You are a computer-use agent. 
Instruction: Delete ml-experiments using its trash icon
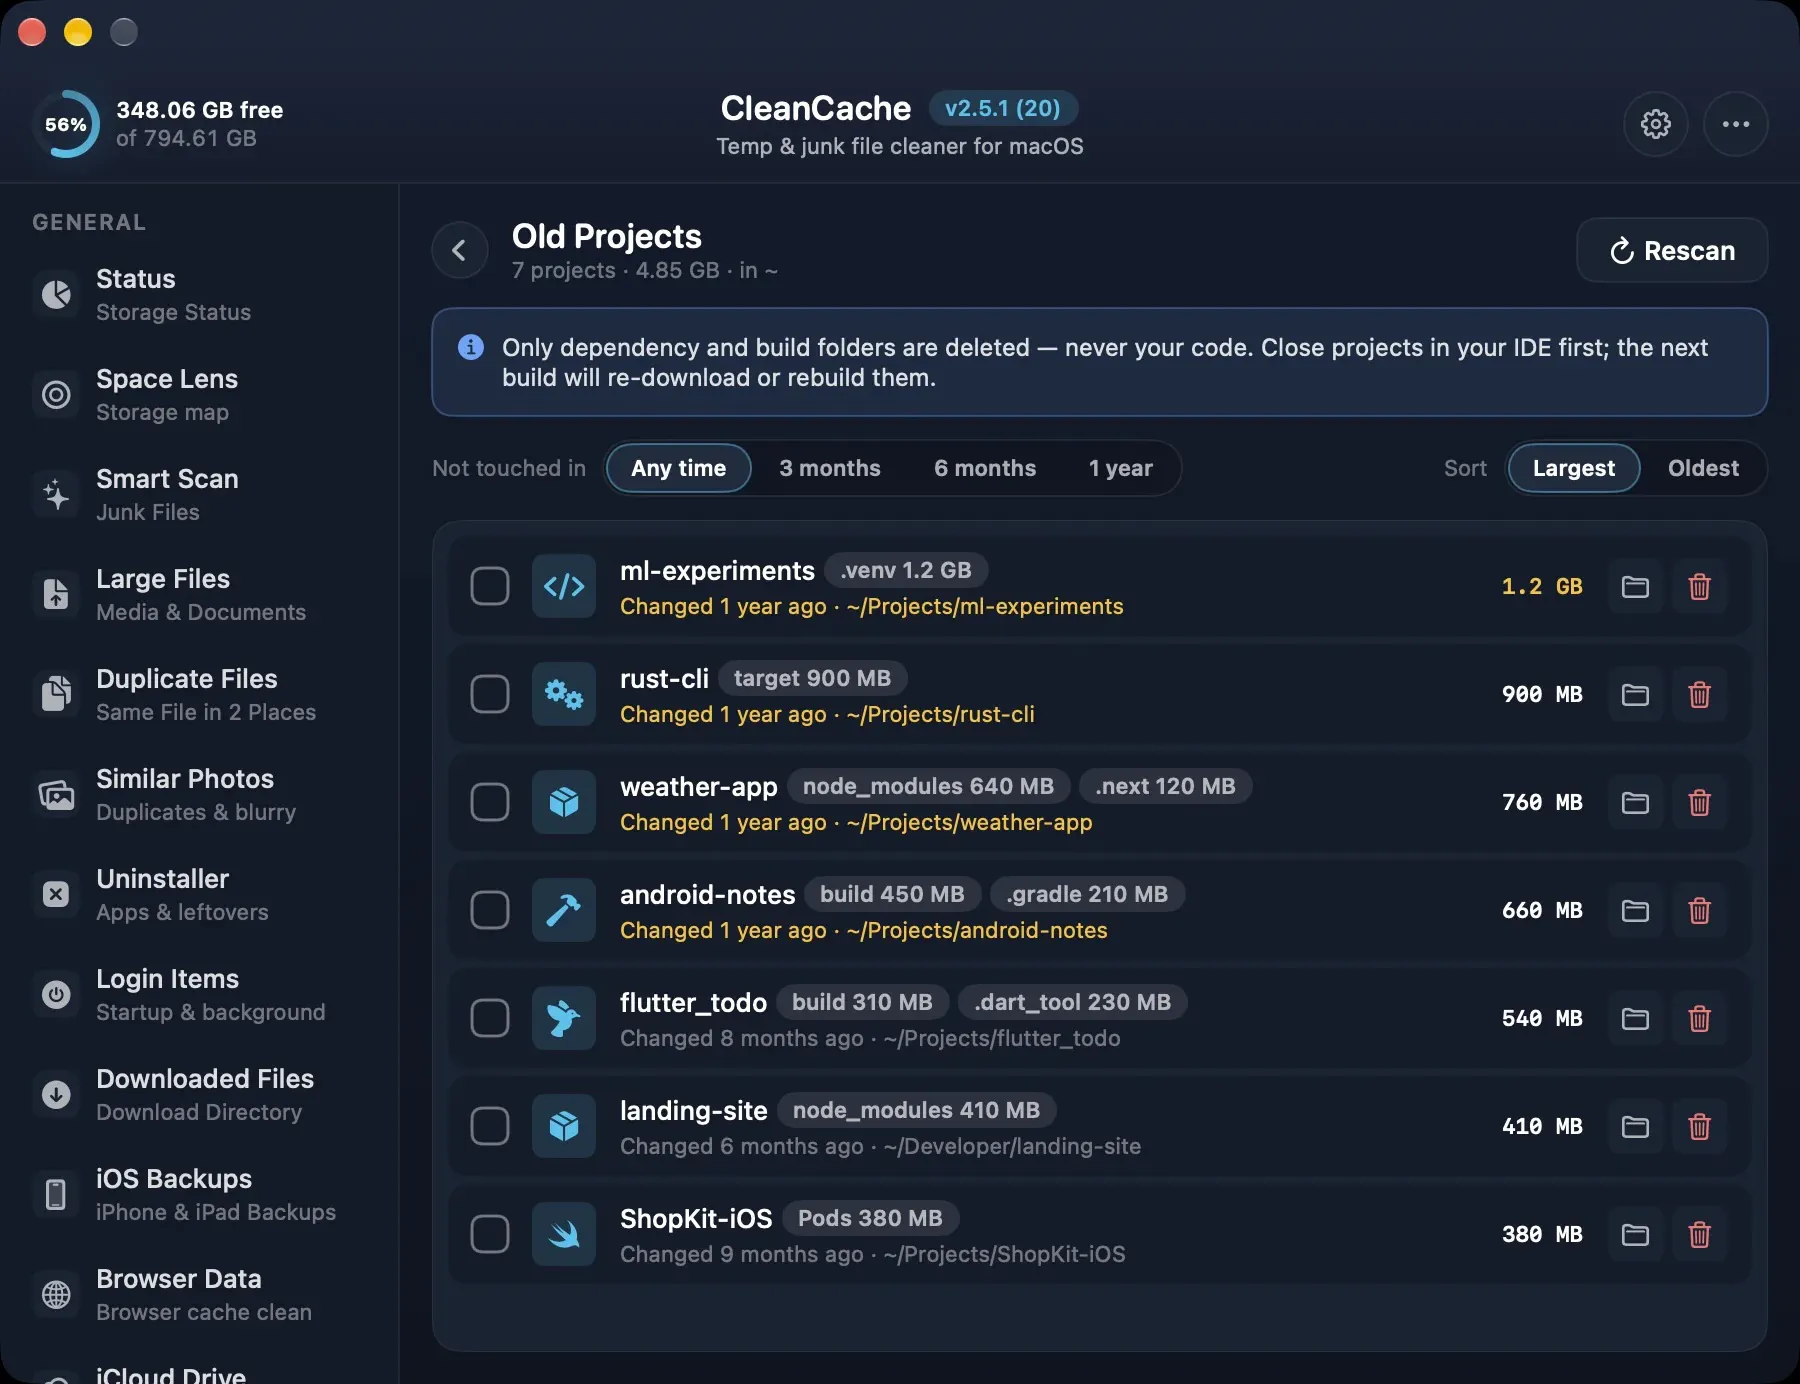tap(1699, 586)
